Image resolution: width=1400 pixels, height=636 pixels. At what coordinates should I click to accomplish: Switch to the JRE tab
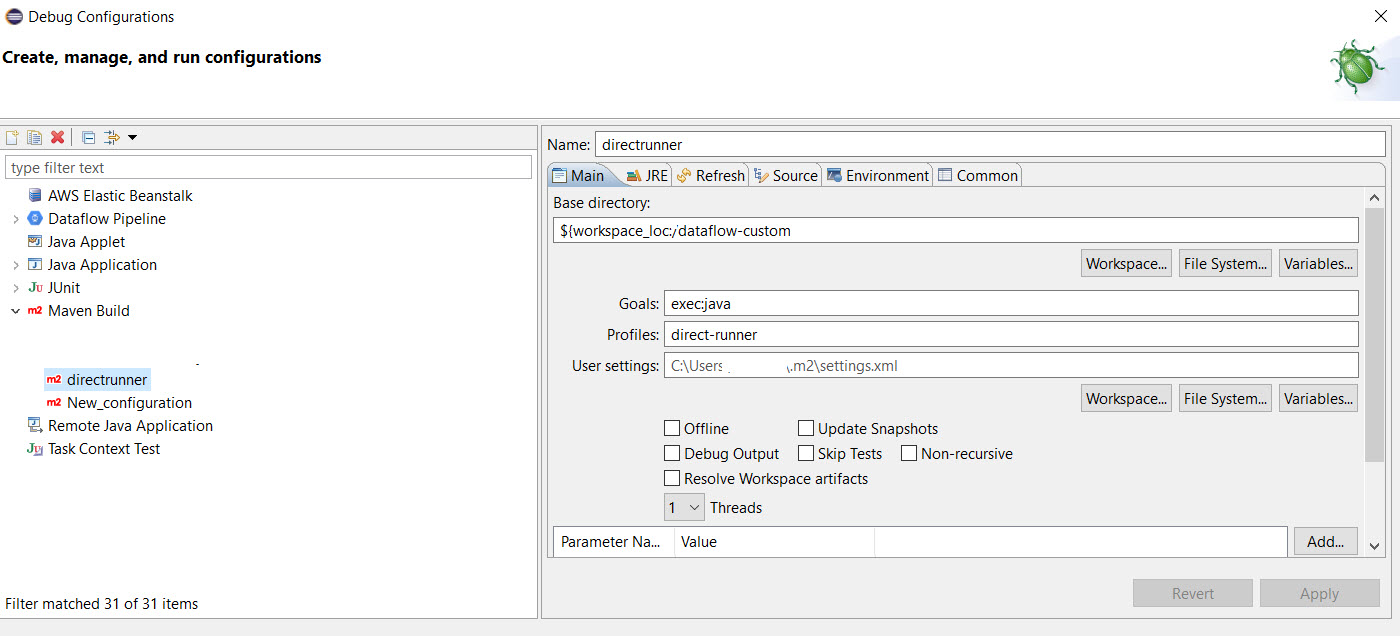pos(646,175)
